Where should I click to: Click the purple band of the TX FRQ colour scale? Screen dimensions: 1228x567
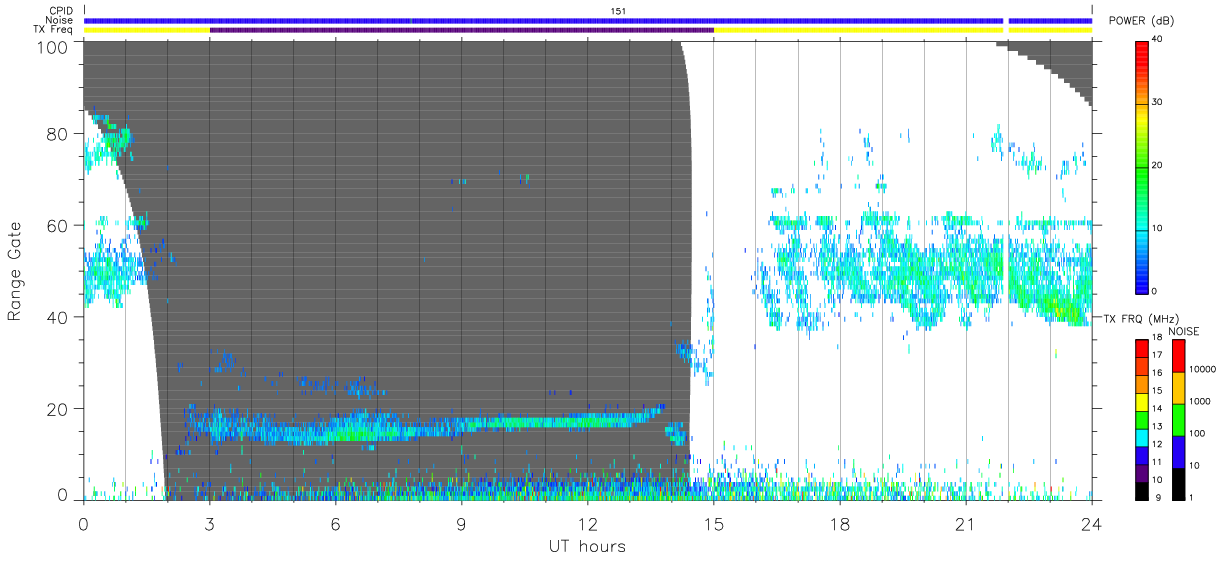pos(1141,471)
